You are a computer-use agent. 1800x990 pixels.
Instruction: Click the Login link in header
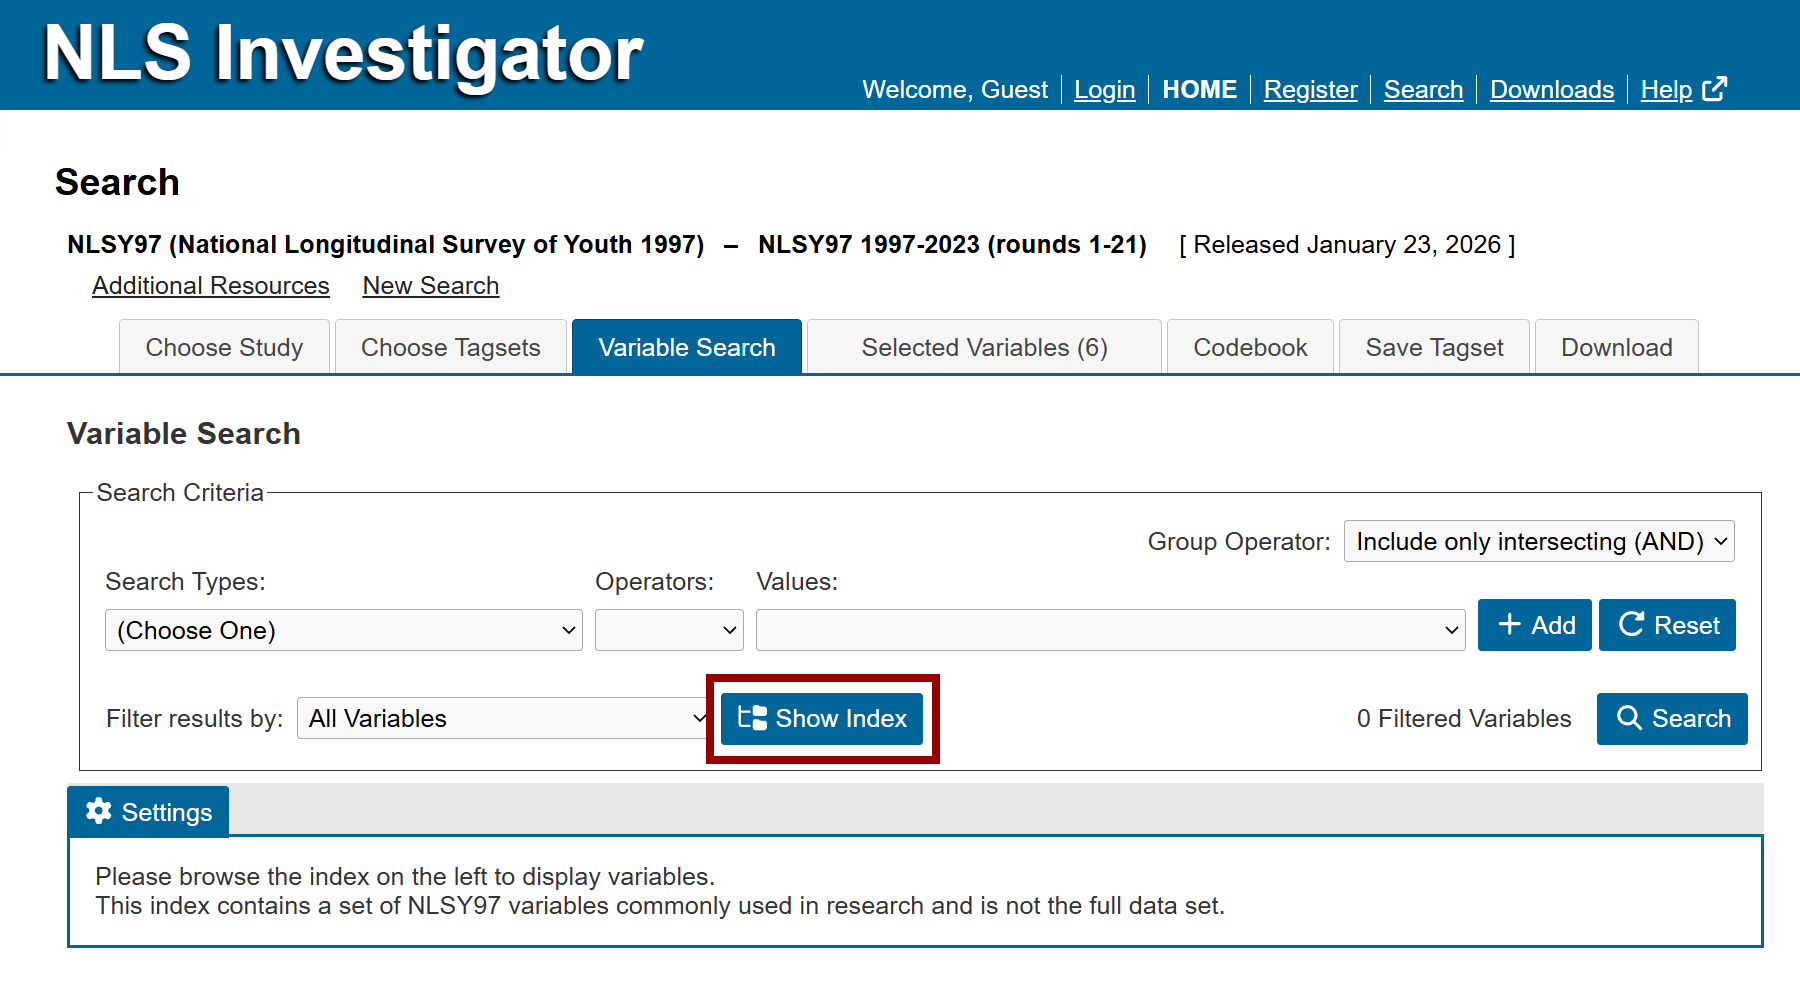coord(1105,90)
